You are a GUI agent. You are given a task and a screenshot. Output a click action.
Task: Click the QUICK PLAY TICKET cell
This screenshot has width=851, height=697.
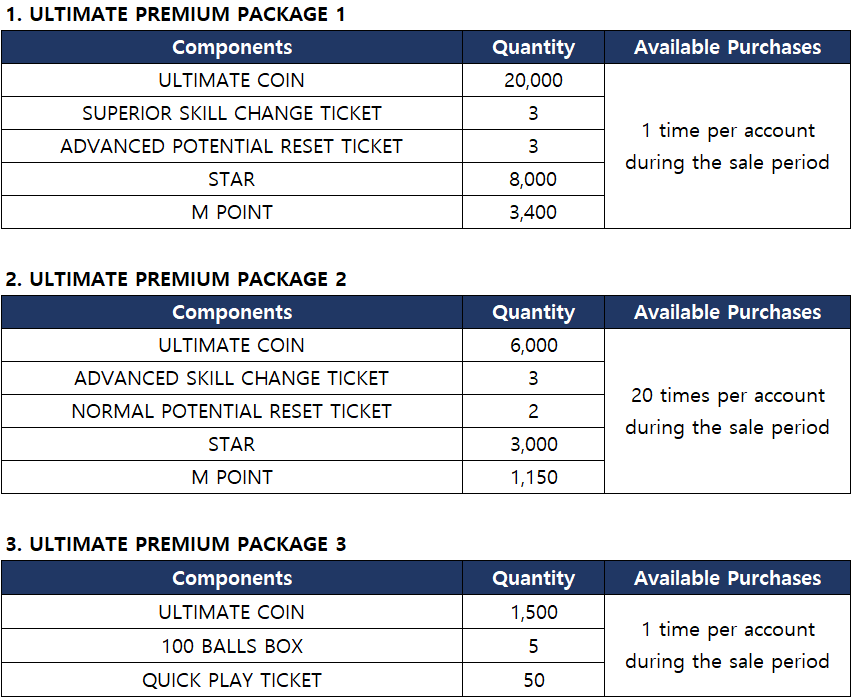tap(232, 680)
